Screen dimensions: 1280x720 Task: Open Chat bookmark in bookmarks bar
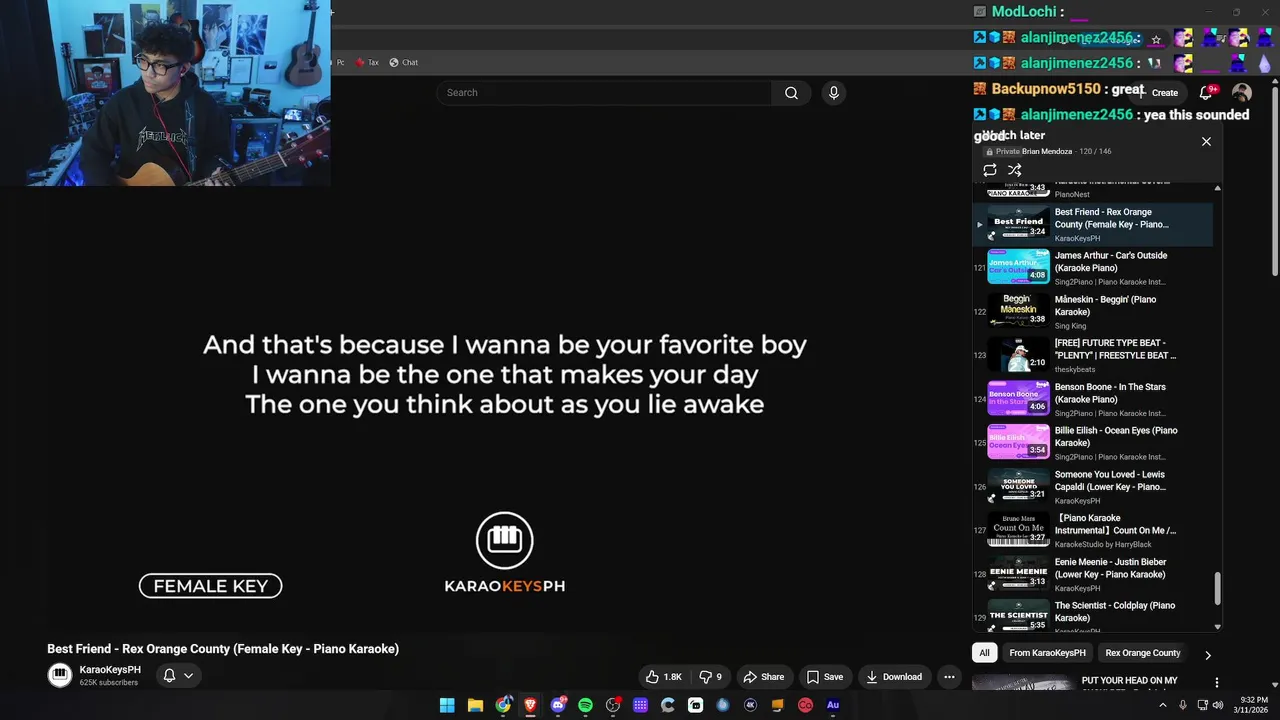pos(403,62)
